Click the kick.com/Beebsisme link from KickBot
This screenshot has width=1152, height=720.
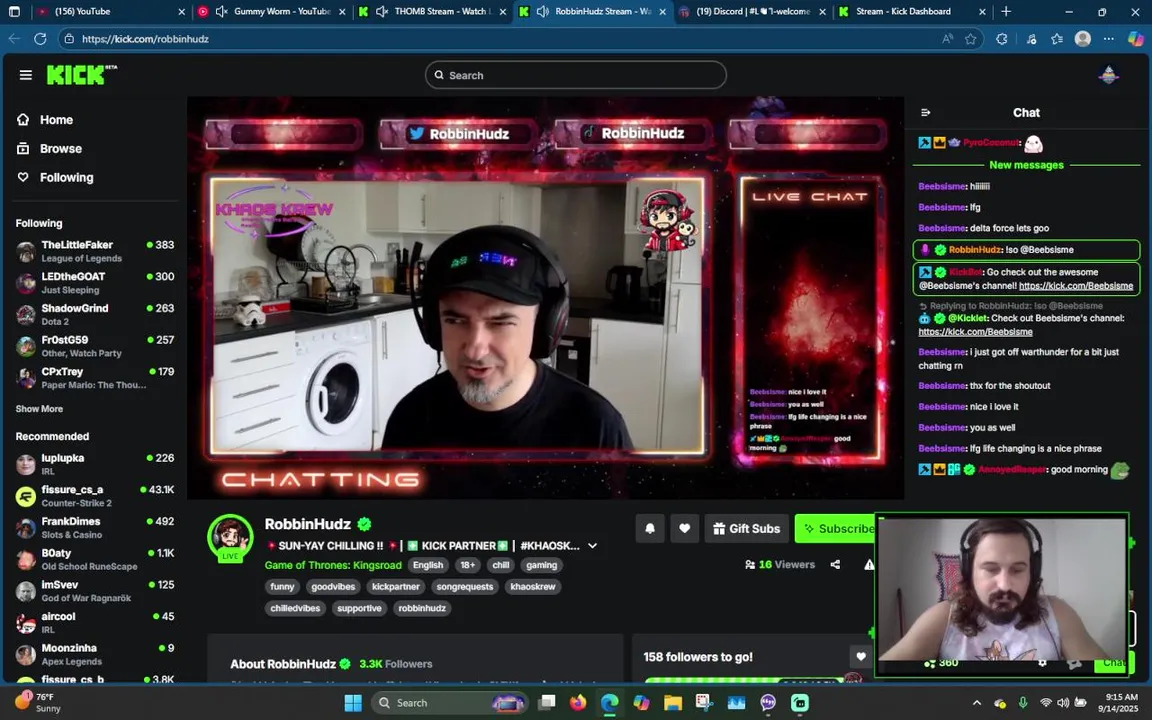tap(1076, 286)
